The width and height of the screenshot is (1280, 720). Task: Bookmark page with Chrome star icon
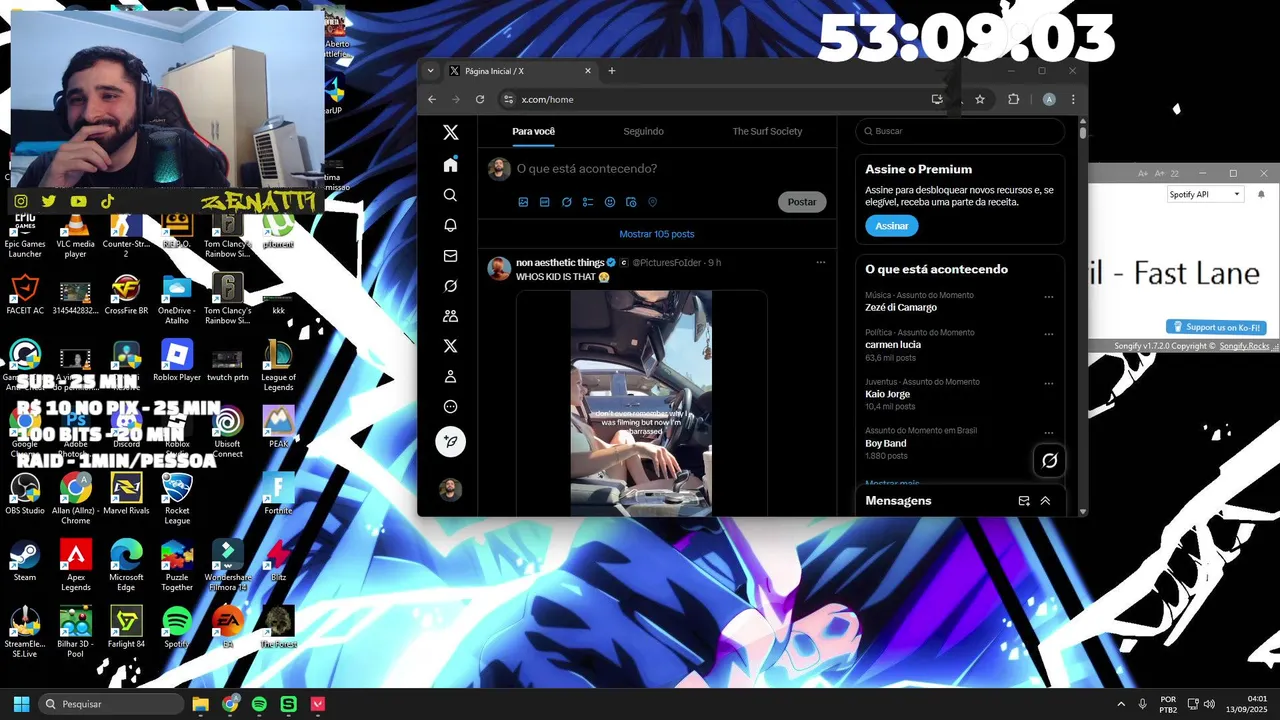click(x=980, y=99)
